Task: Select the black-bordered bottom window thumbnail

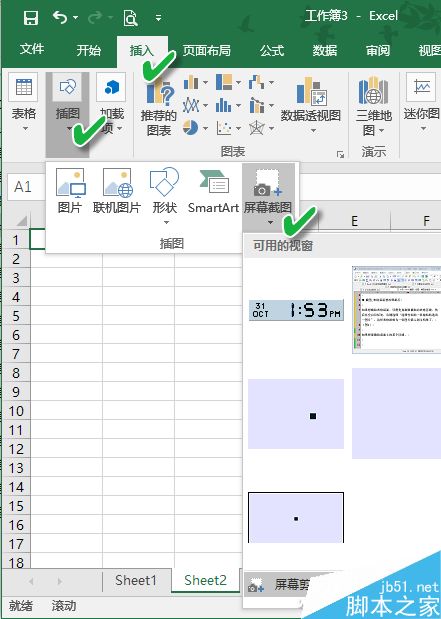Action: click(296, 518)
